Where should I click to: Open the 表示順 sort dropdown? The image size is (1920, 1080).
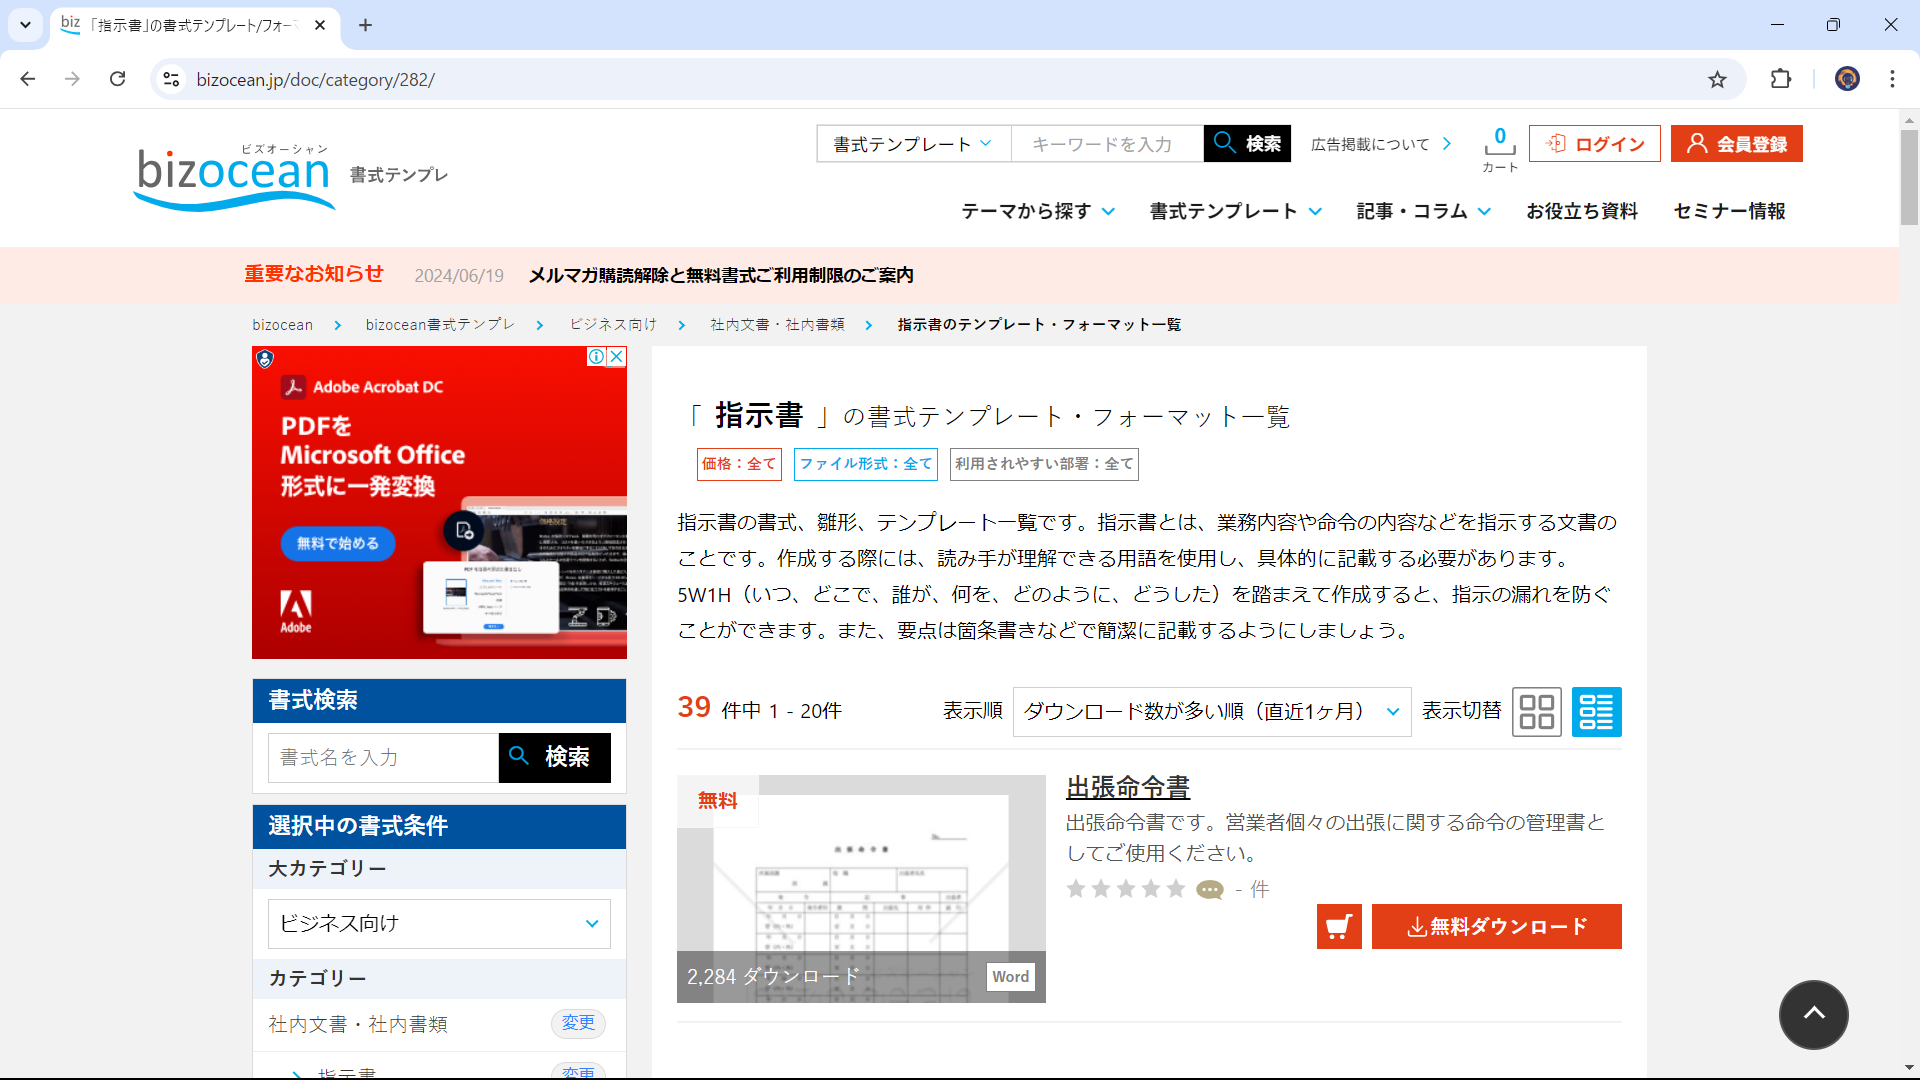point(1212,712)
